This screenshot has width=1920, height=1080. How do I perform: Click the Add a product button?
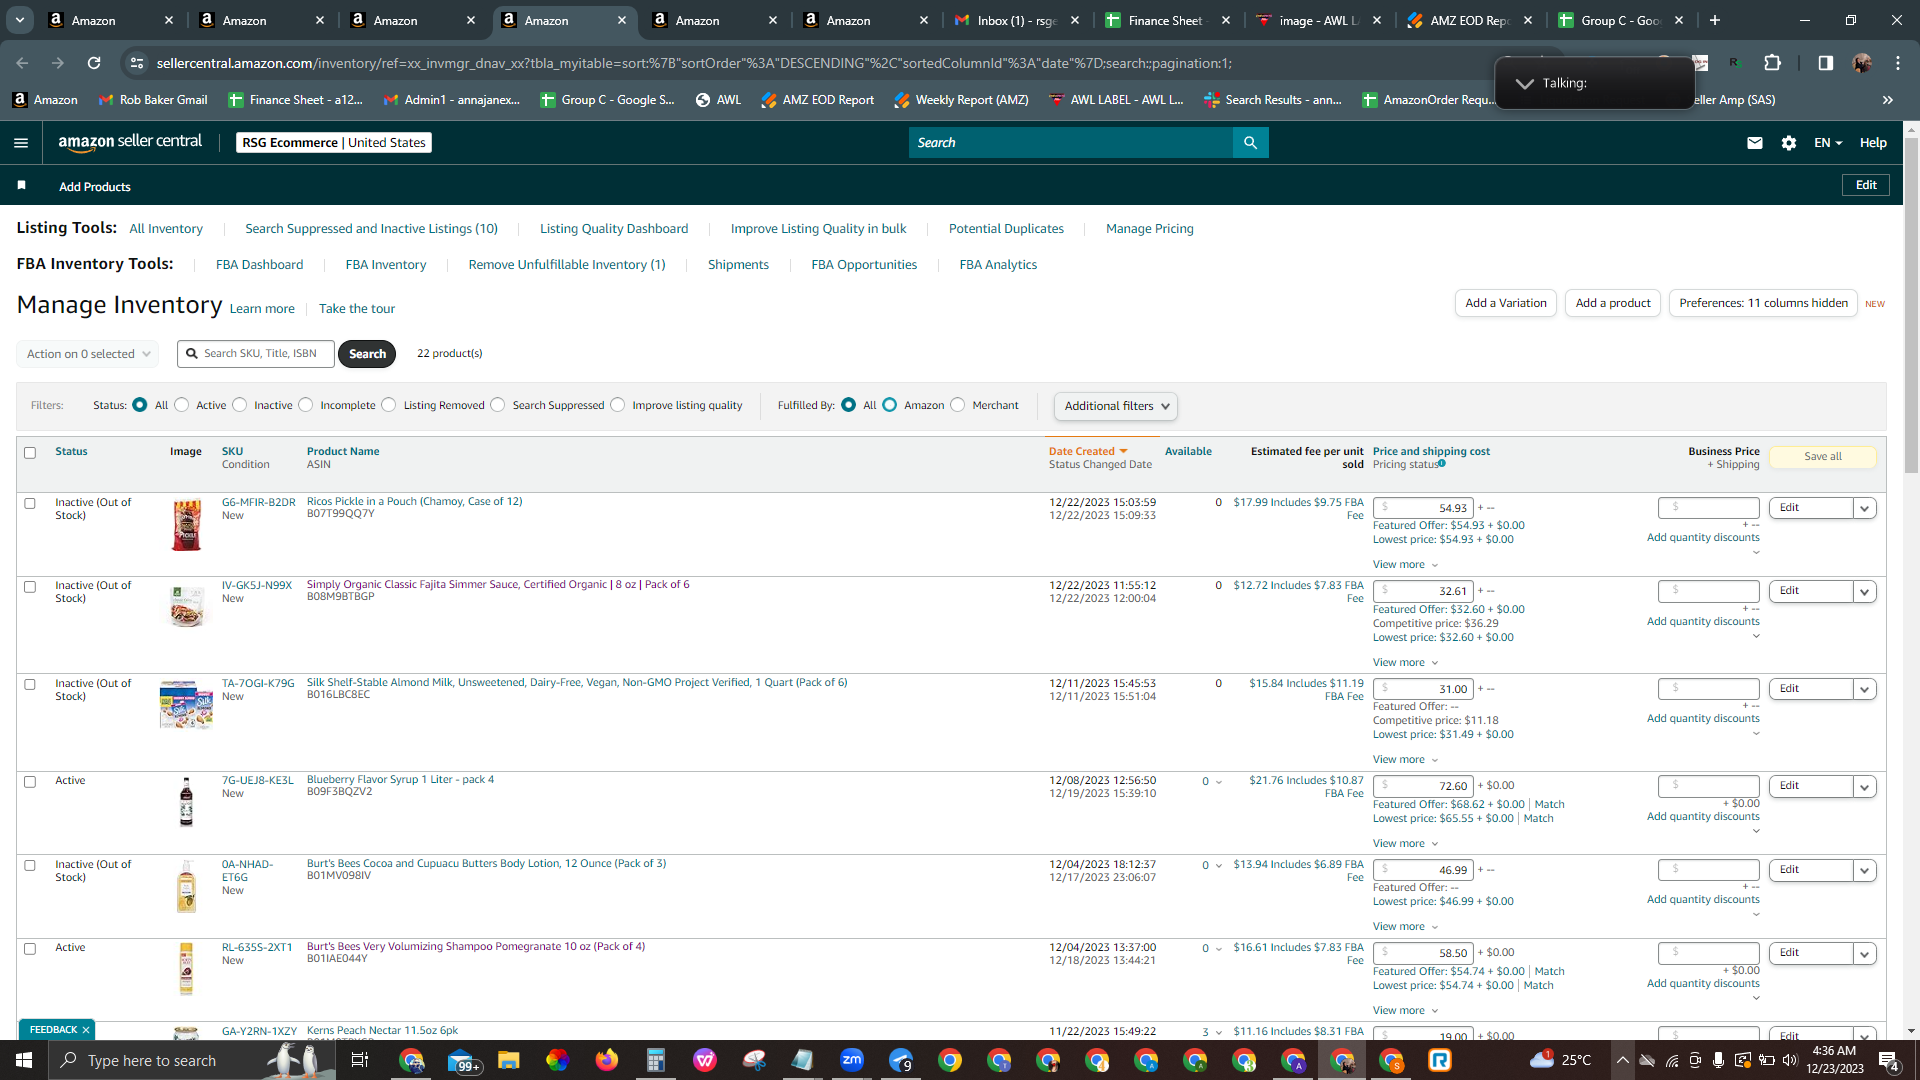pyautogui.click(x=1613, y=303)
